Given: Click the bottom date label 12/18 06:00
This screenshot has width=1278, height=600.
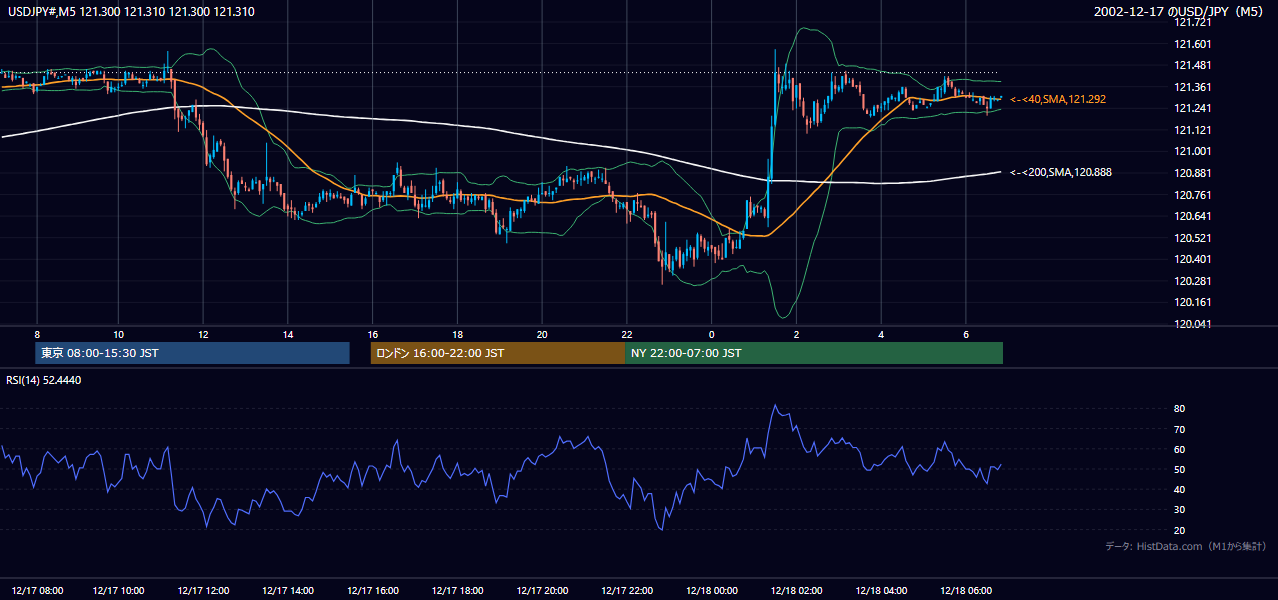Looking at the screenshot, I should pyautogui.click(x=967, y=589).
